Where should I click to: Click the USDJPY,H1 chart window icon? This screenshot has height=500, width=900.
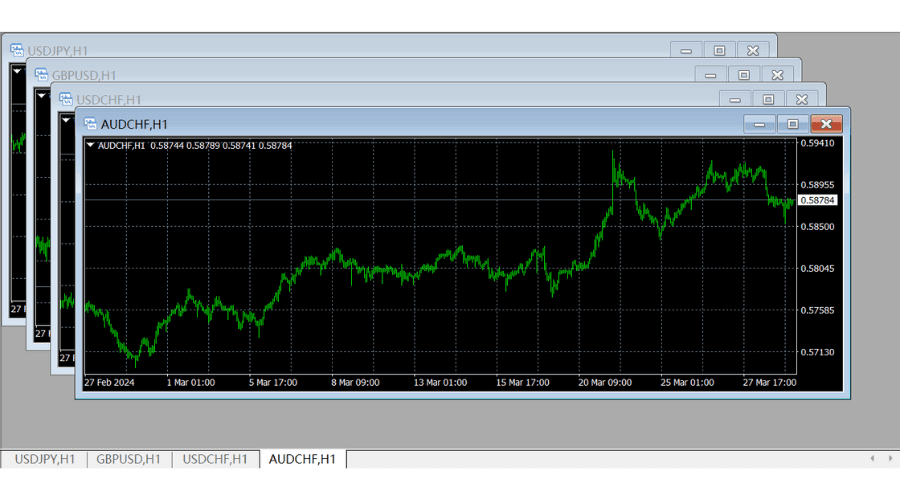(x=17, y=49)
